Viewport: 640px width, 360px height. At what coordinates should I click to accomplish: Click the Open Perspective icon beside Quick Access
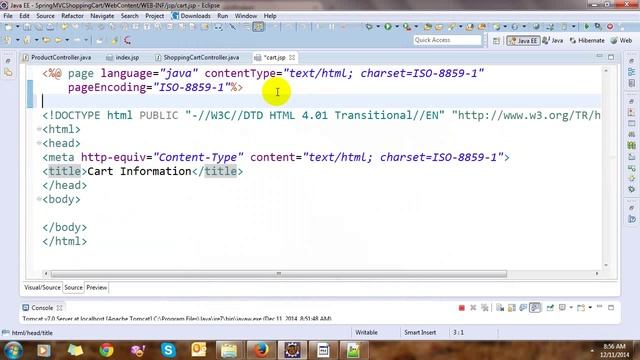[496, 40]
